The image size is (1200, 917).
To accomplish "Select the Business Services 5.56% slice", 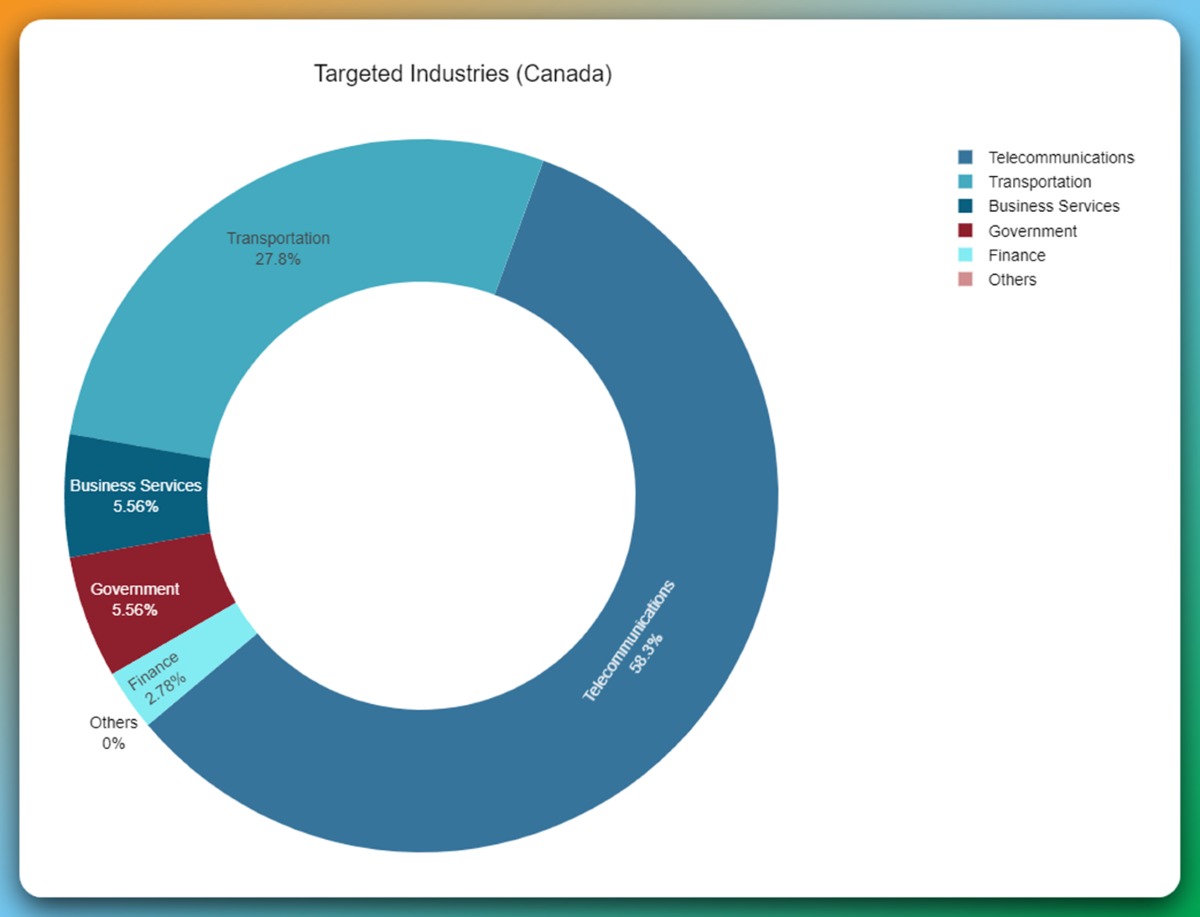I will pos(136,496).
